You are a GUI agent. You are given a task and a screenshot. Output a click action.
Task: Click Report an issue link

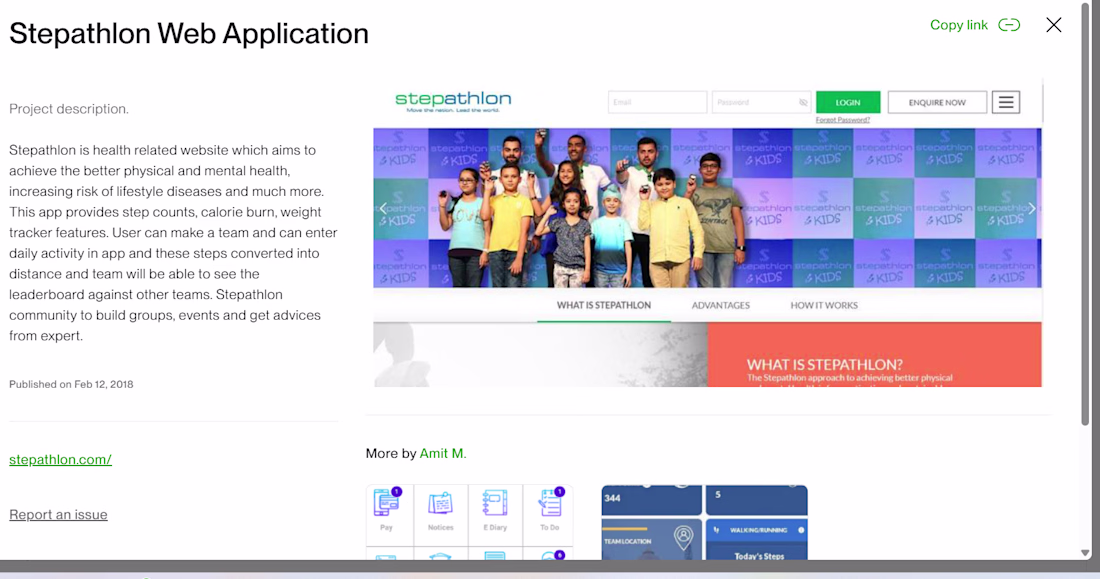coord(58,514)
